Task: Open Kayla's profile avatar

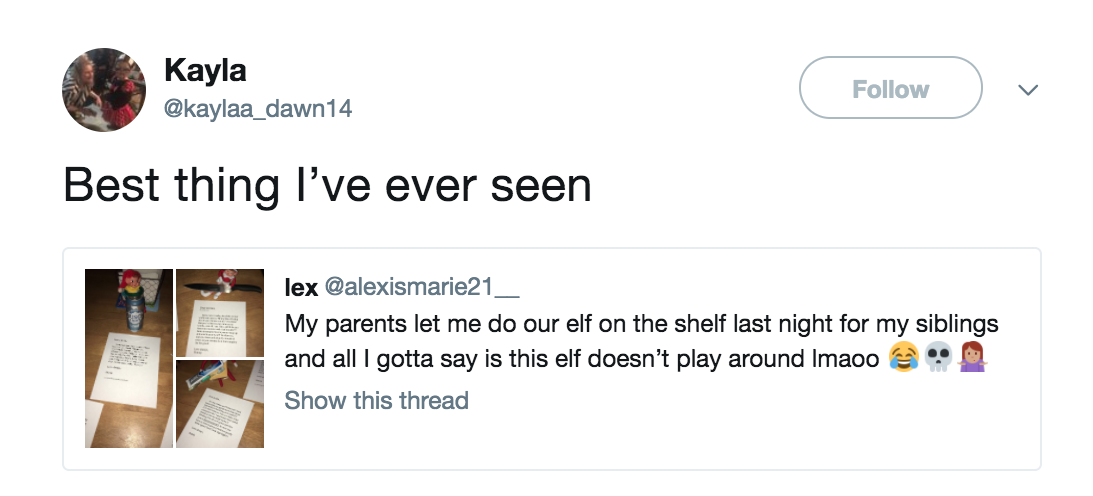Action: click(x=104, y=89)
